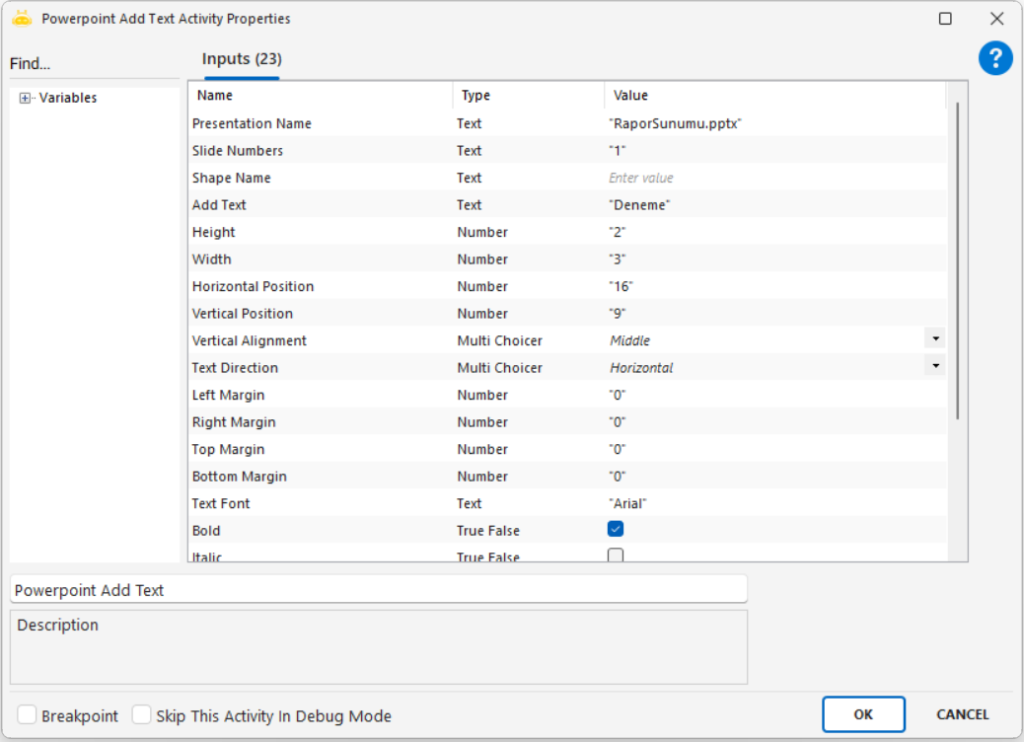Enable the Italic checkbox
The height and width of the screenshot is (742, 1024).
[x=616, y=555]
